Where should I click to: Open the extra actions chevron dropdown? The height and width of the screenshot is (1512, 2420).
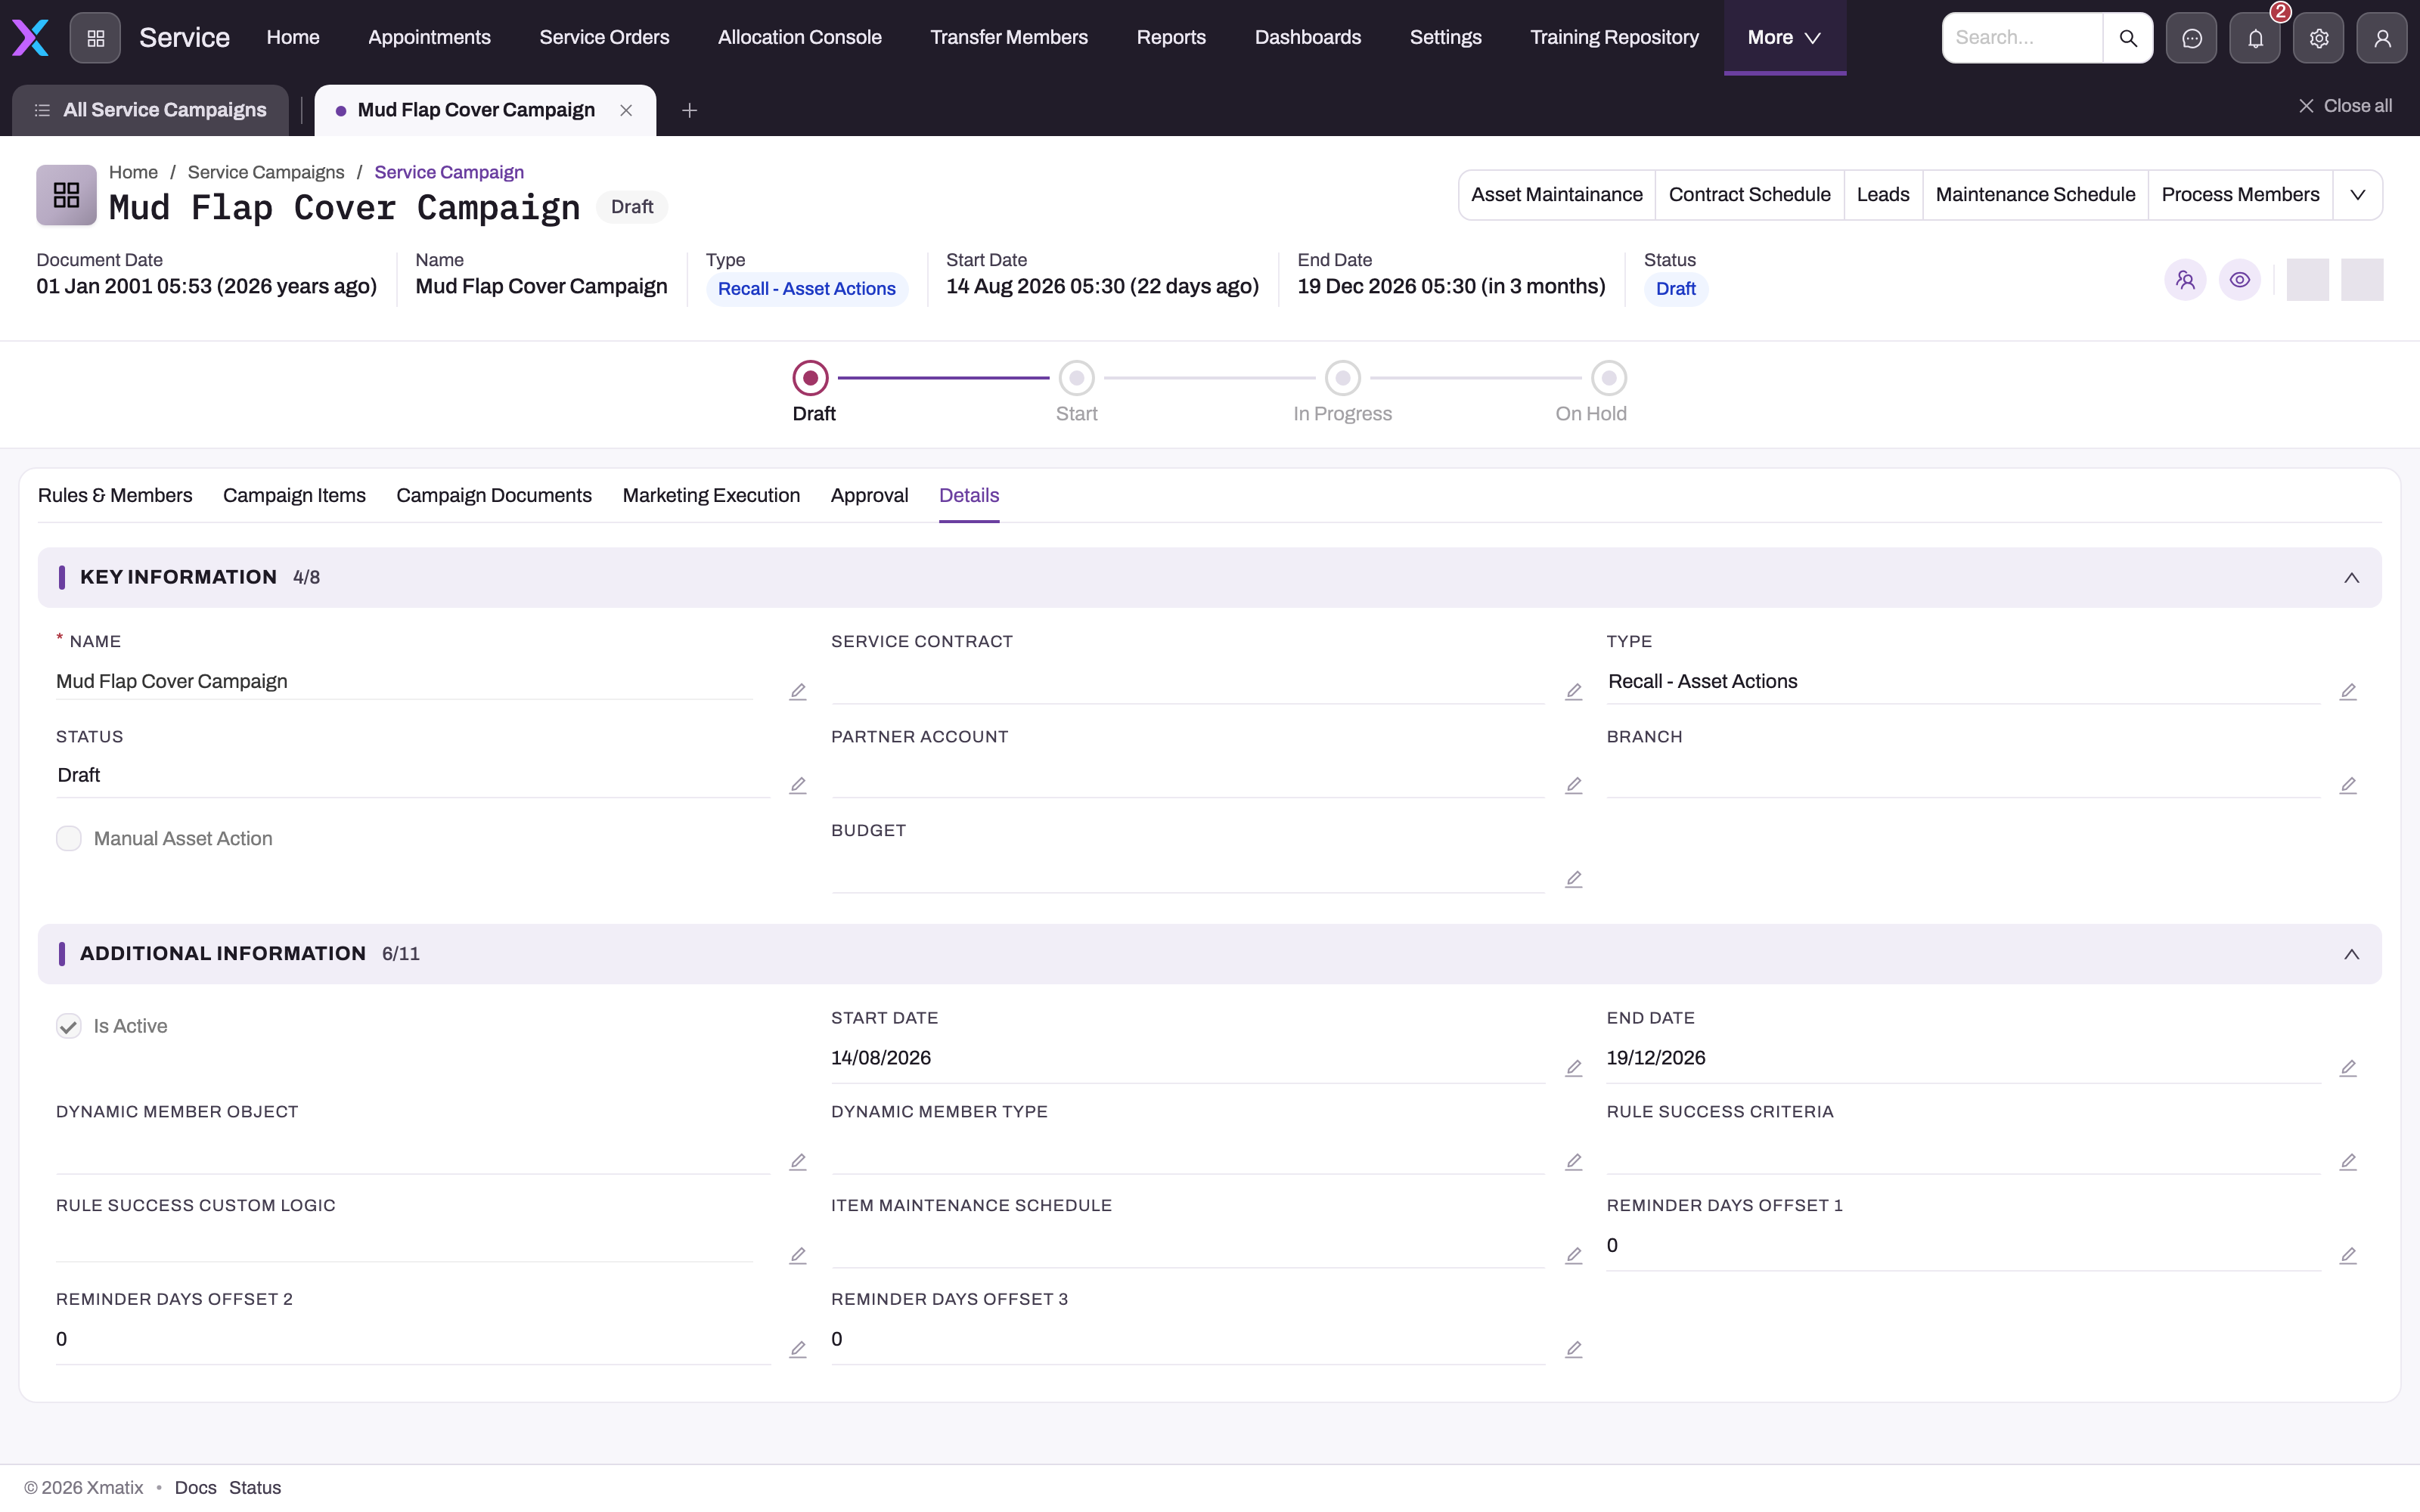click(x=2357, y=195)
